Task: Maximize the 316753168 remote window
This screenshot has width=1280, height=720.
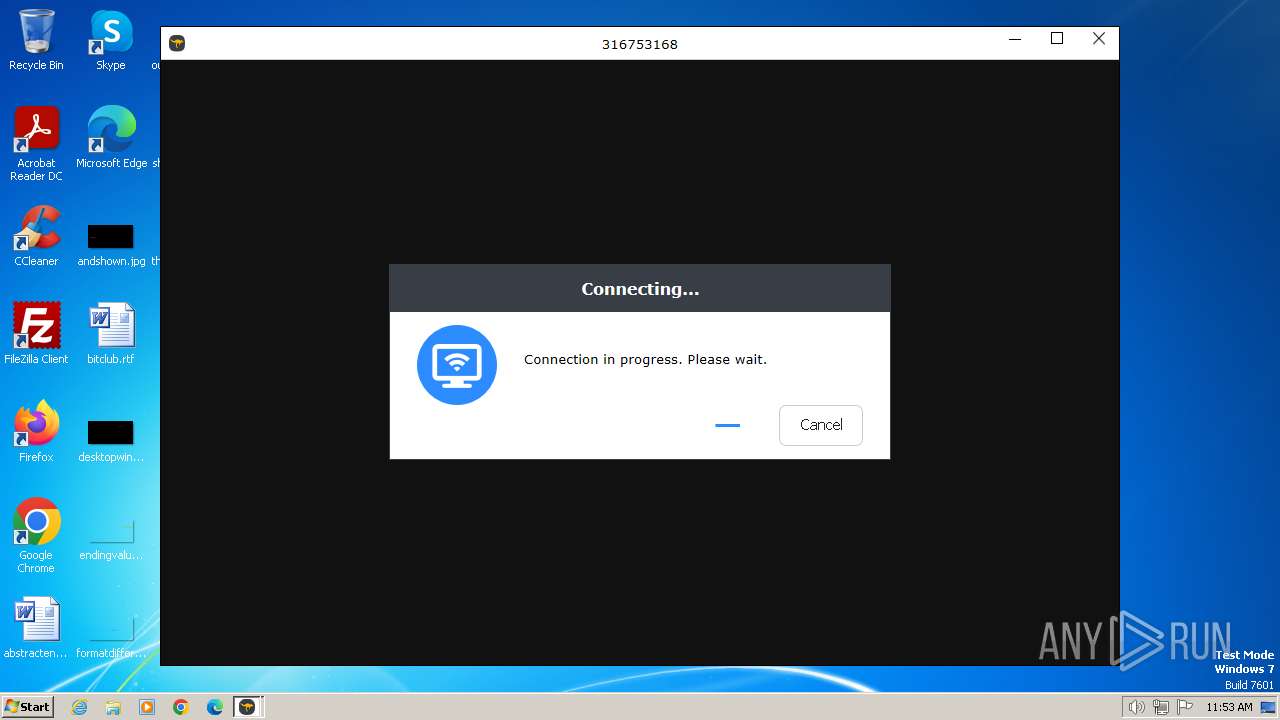Action: [1057, 39]
